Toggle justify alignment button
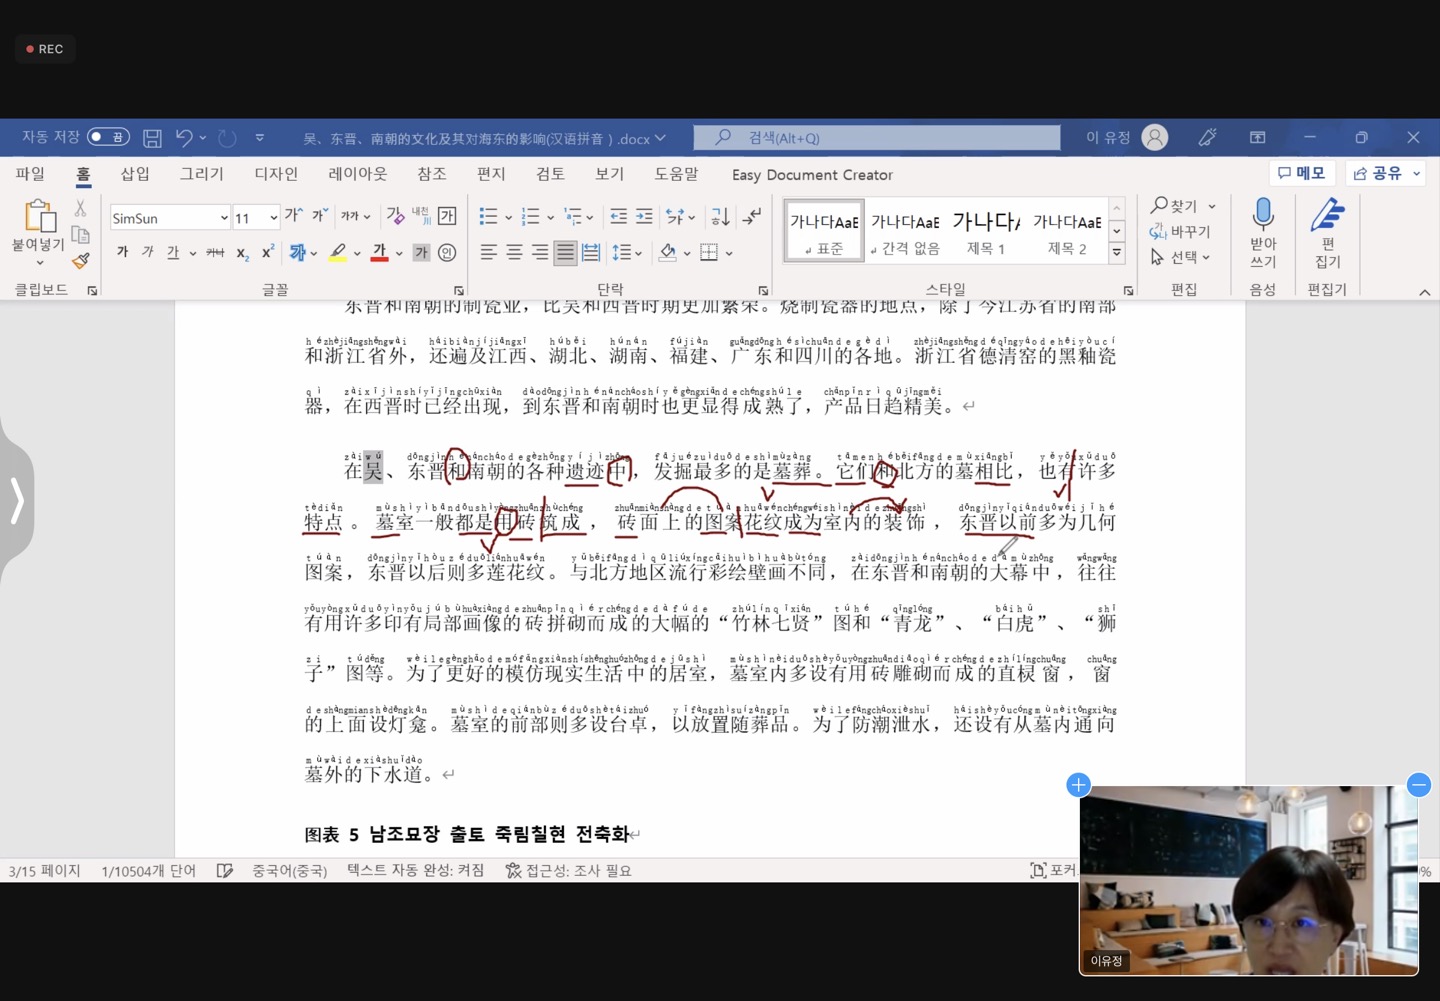The image size is (1440, 1001). point(565,252)
